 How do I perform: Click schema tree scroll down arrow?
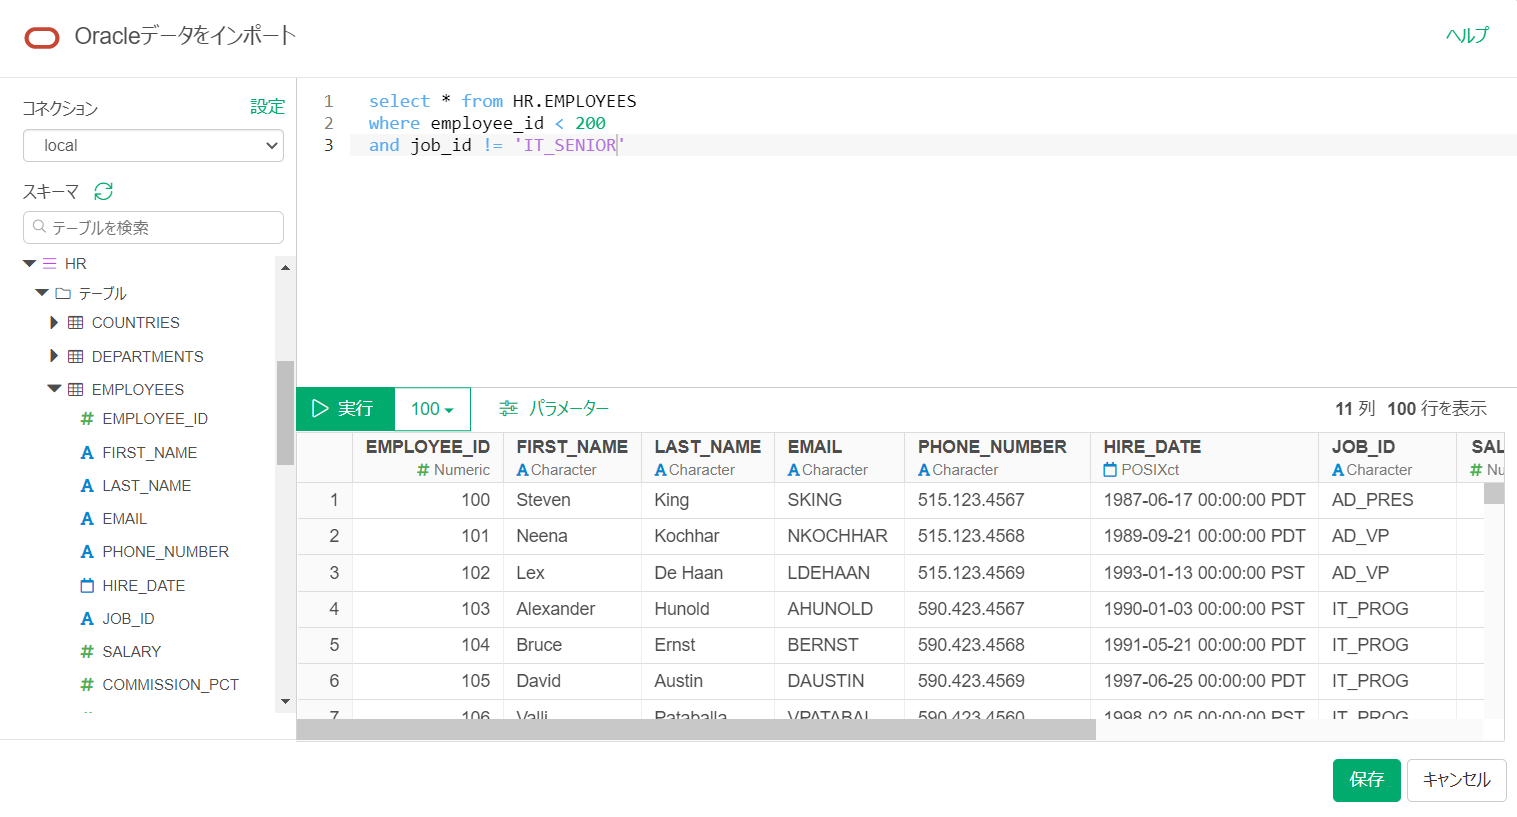[x=285, y=702]
